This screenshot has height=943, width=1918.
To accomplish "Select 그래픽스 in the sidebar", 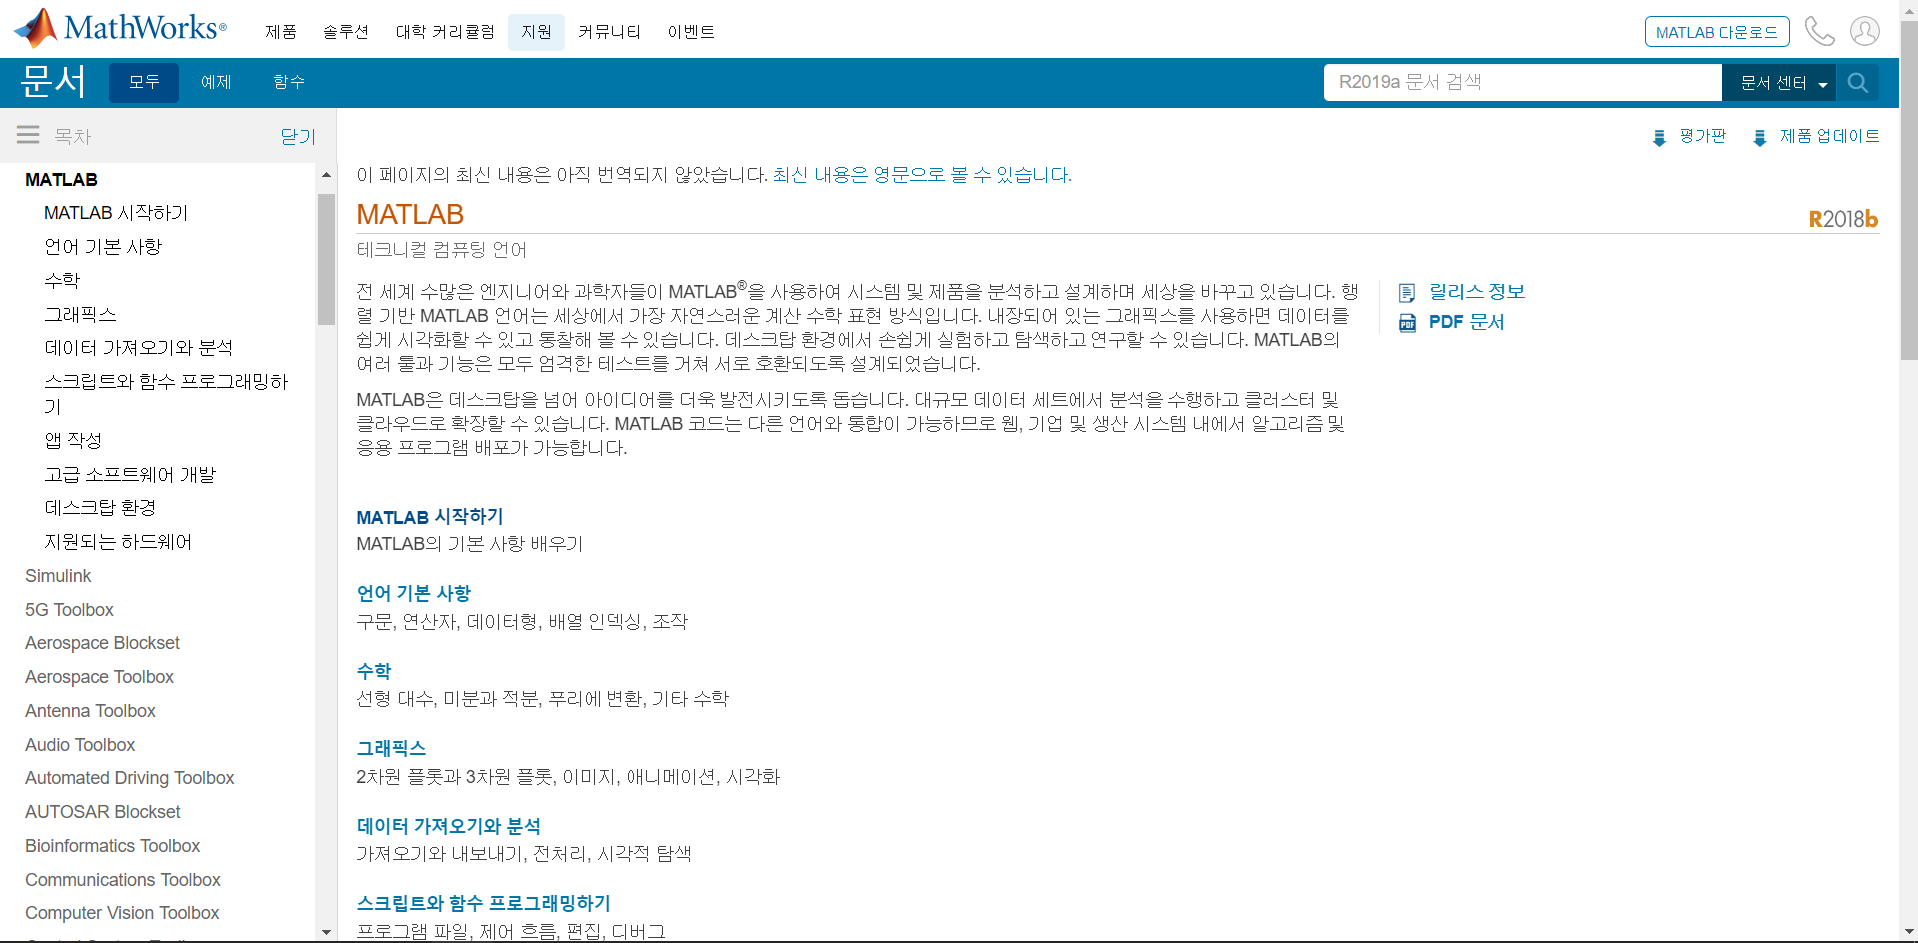I will [80, 315].
